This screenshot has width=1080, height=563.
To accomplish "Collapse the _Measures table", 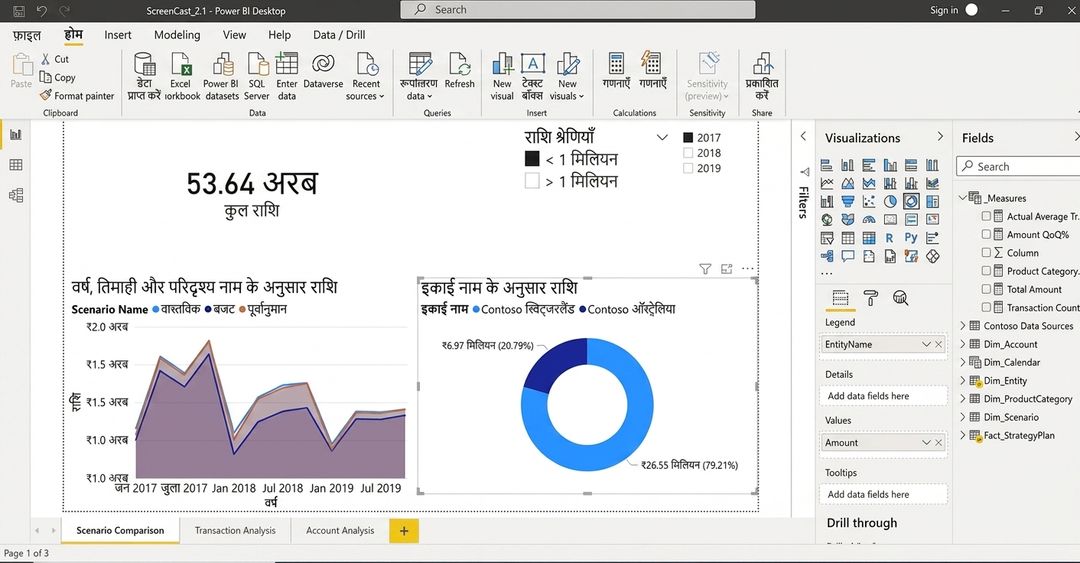I will coord(963,198).
